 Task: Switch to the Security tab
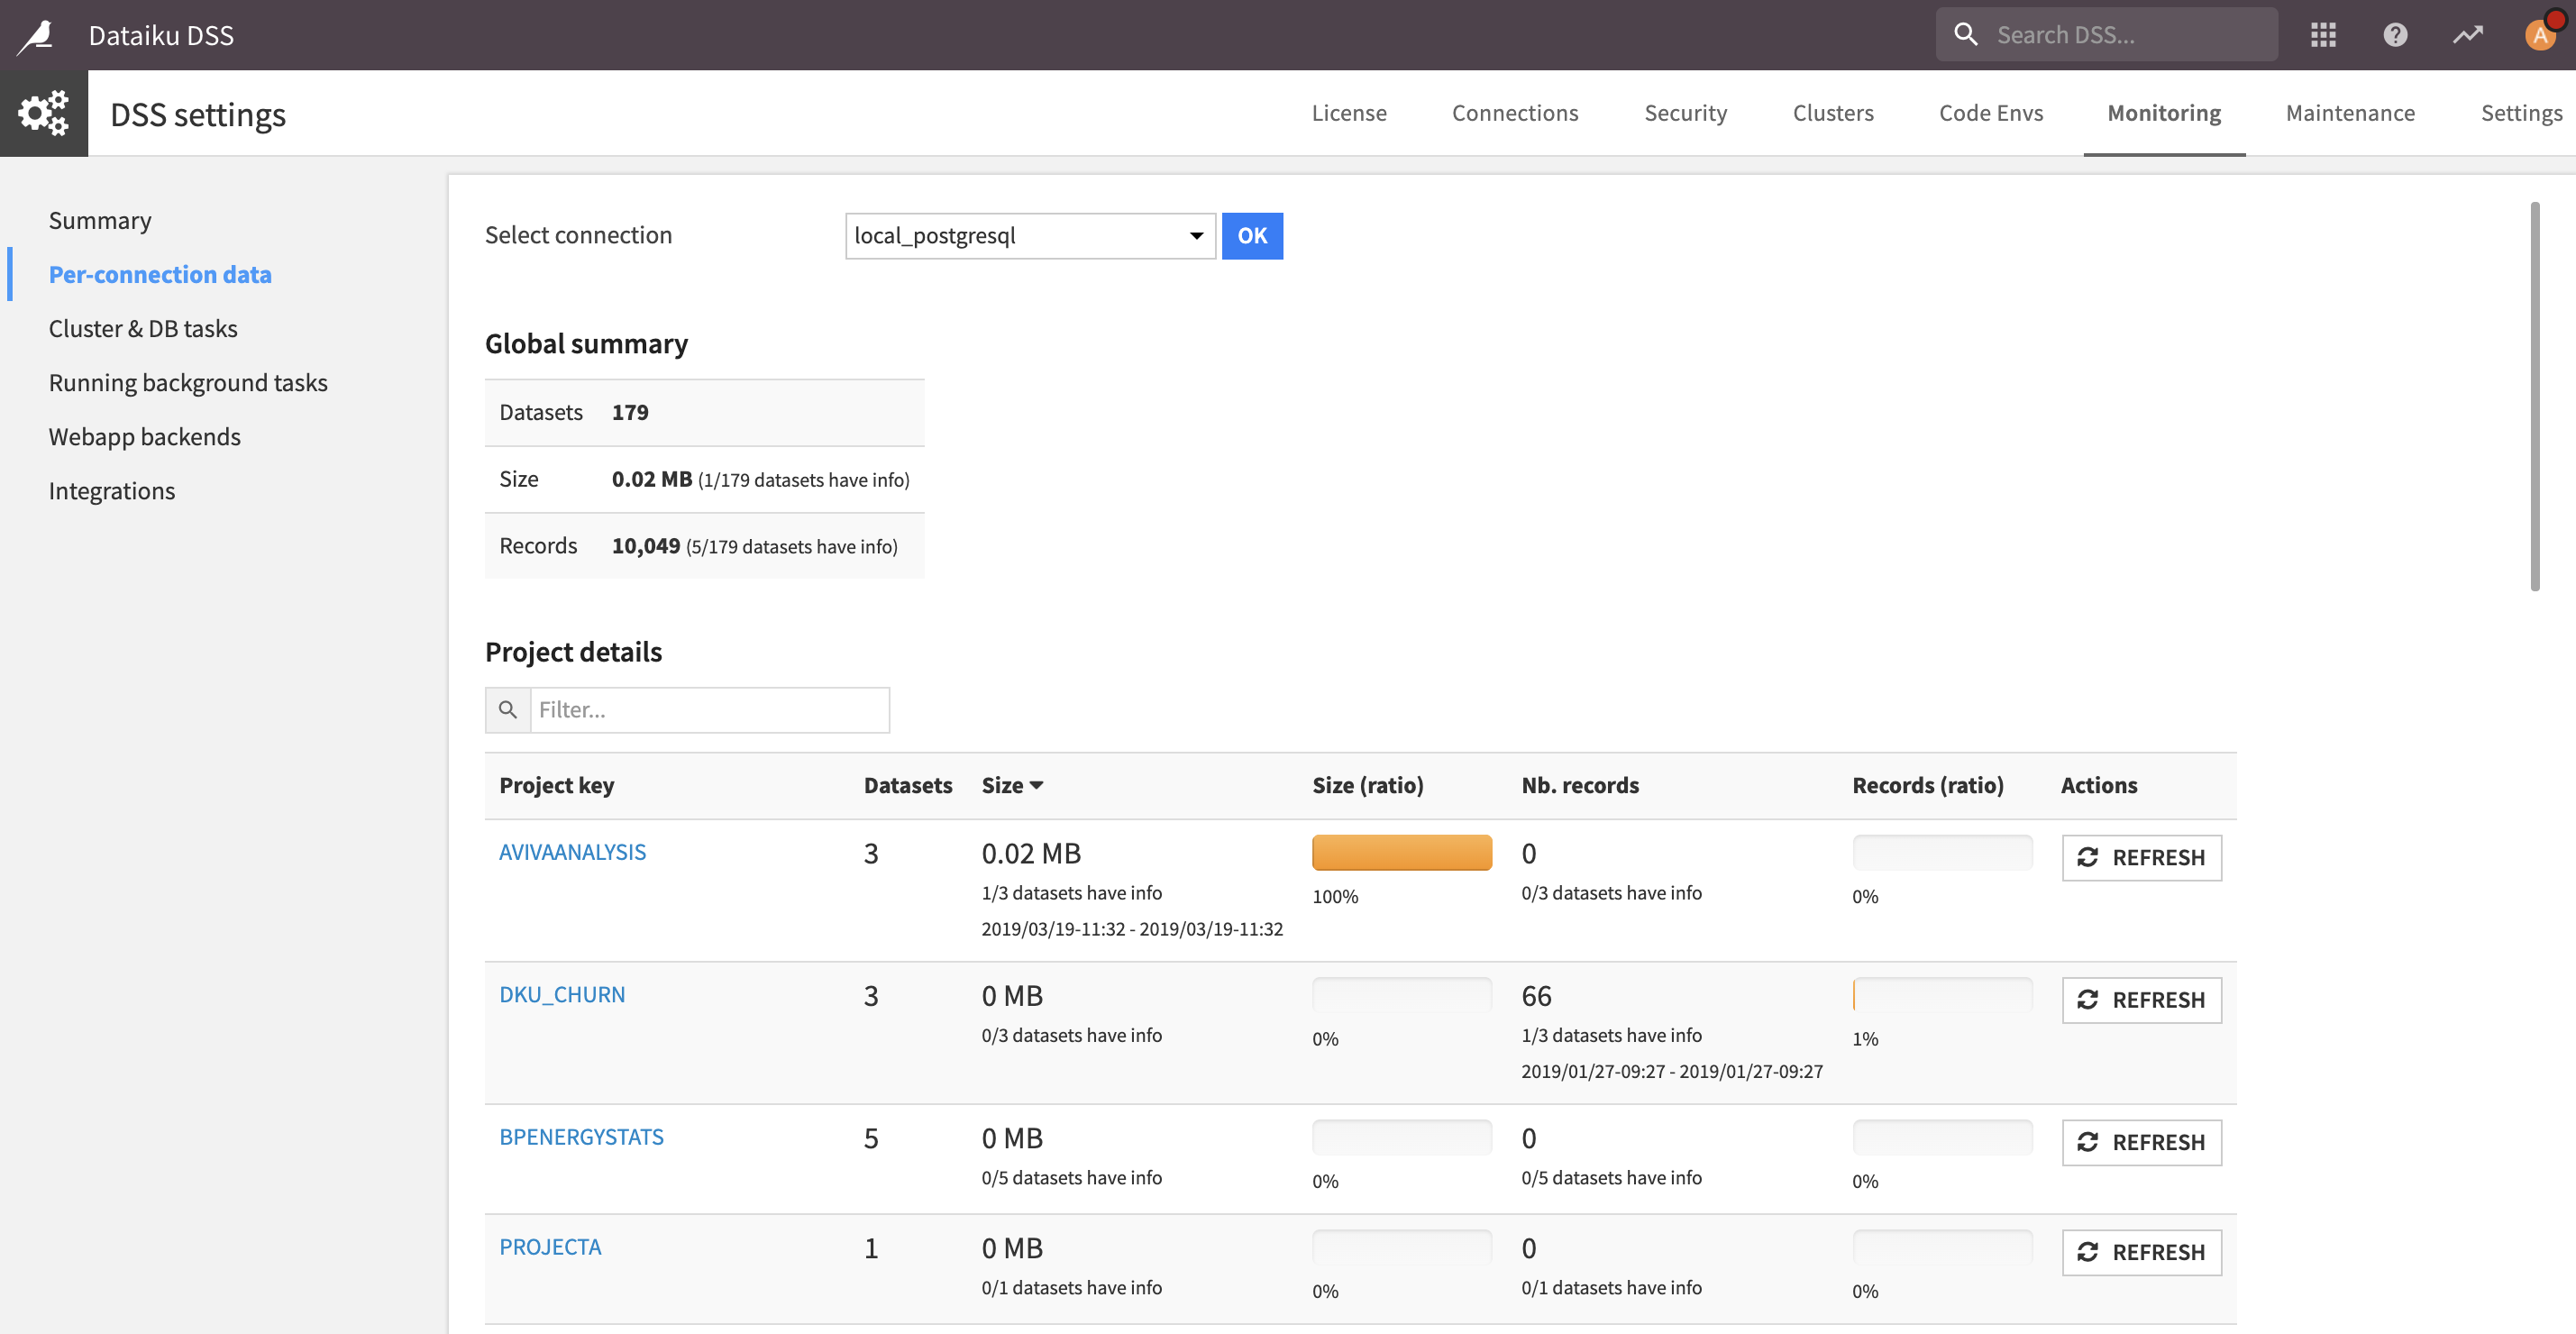click(1685, 113)
